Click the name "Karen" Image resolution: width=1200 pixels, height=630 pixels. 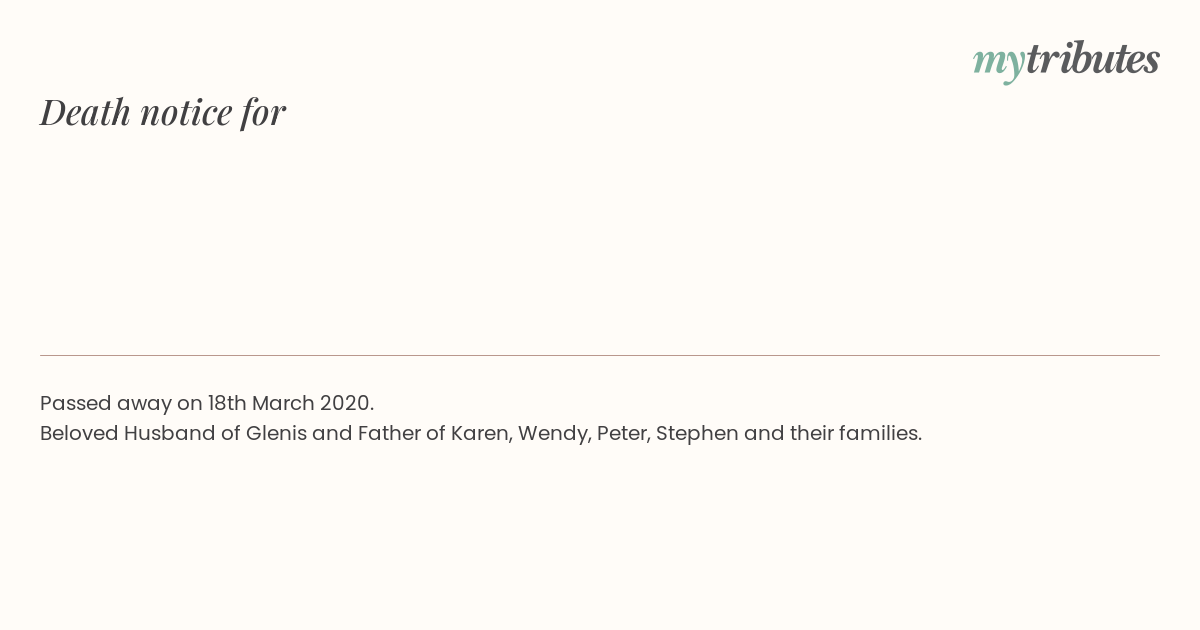click(478, 433)
